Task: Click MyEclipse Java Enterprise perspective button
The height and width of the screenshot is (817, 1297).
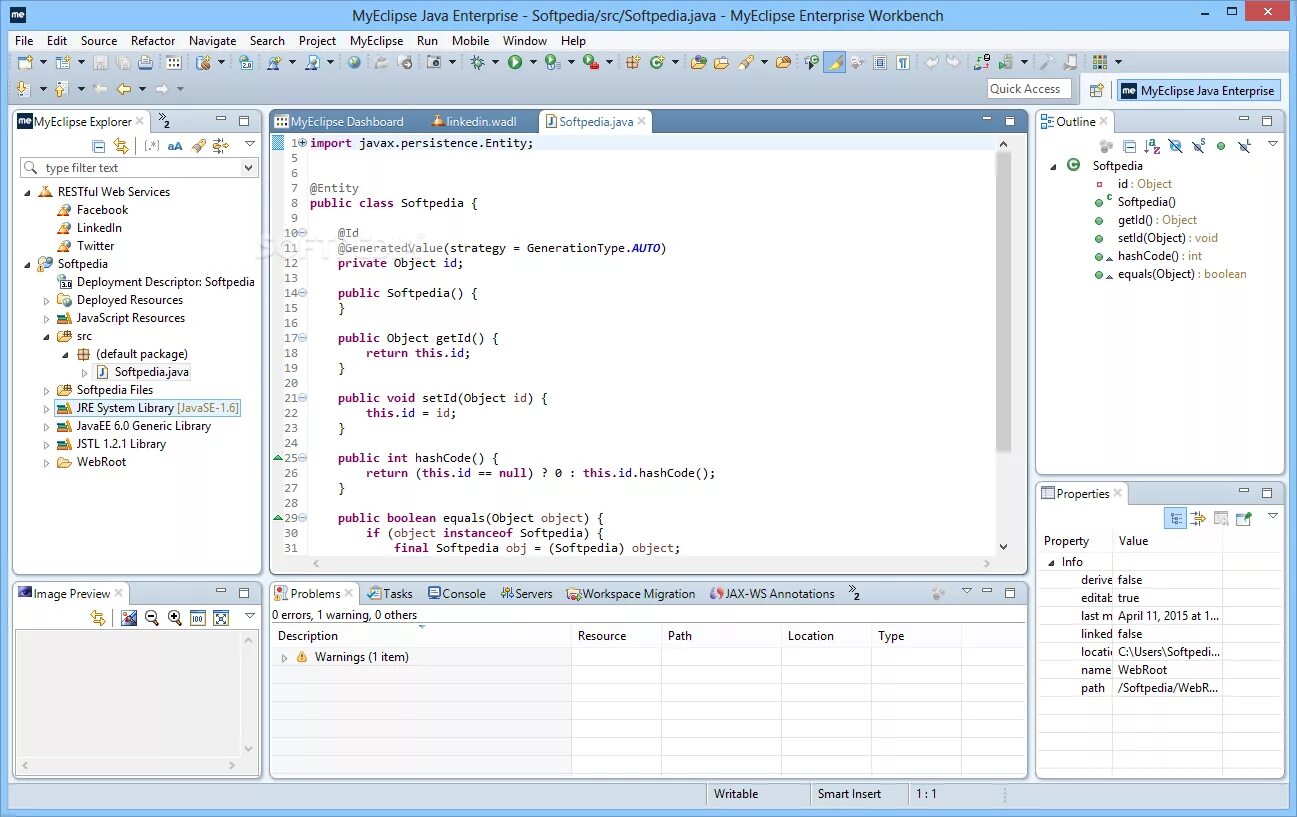Action: (x=1198, y=90)
